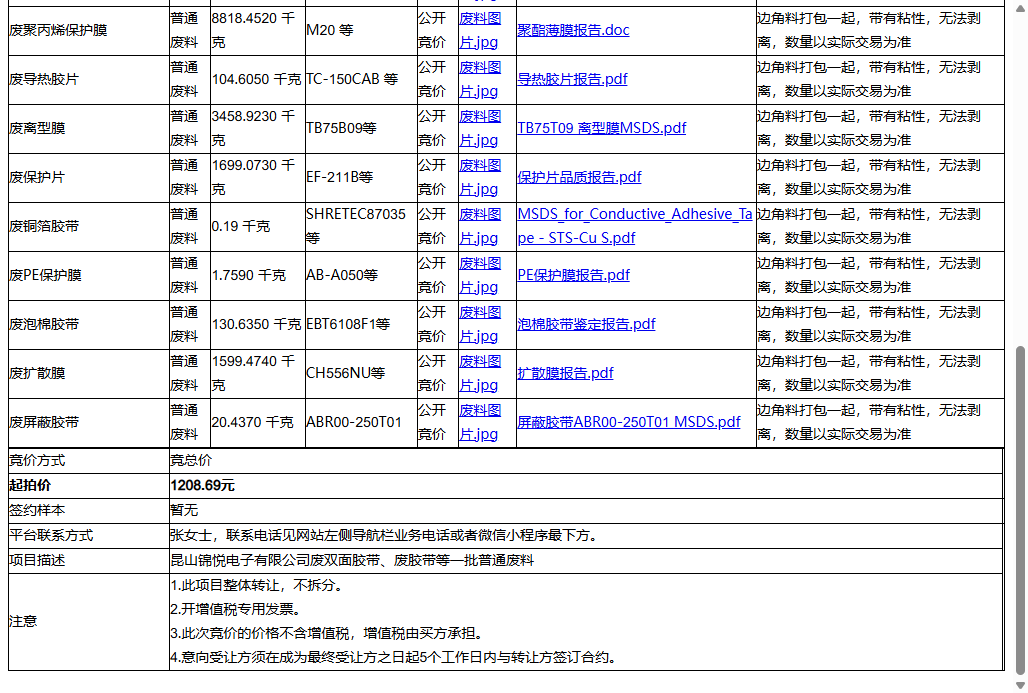Open 废料图片.jpg in 废铜箔胶带 row
Screen dimensions: 1028x693
pyautogui.click(x=479, y=226)
